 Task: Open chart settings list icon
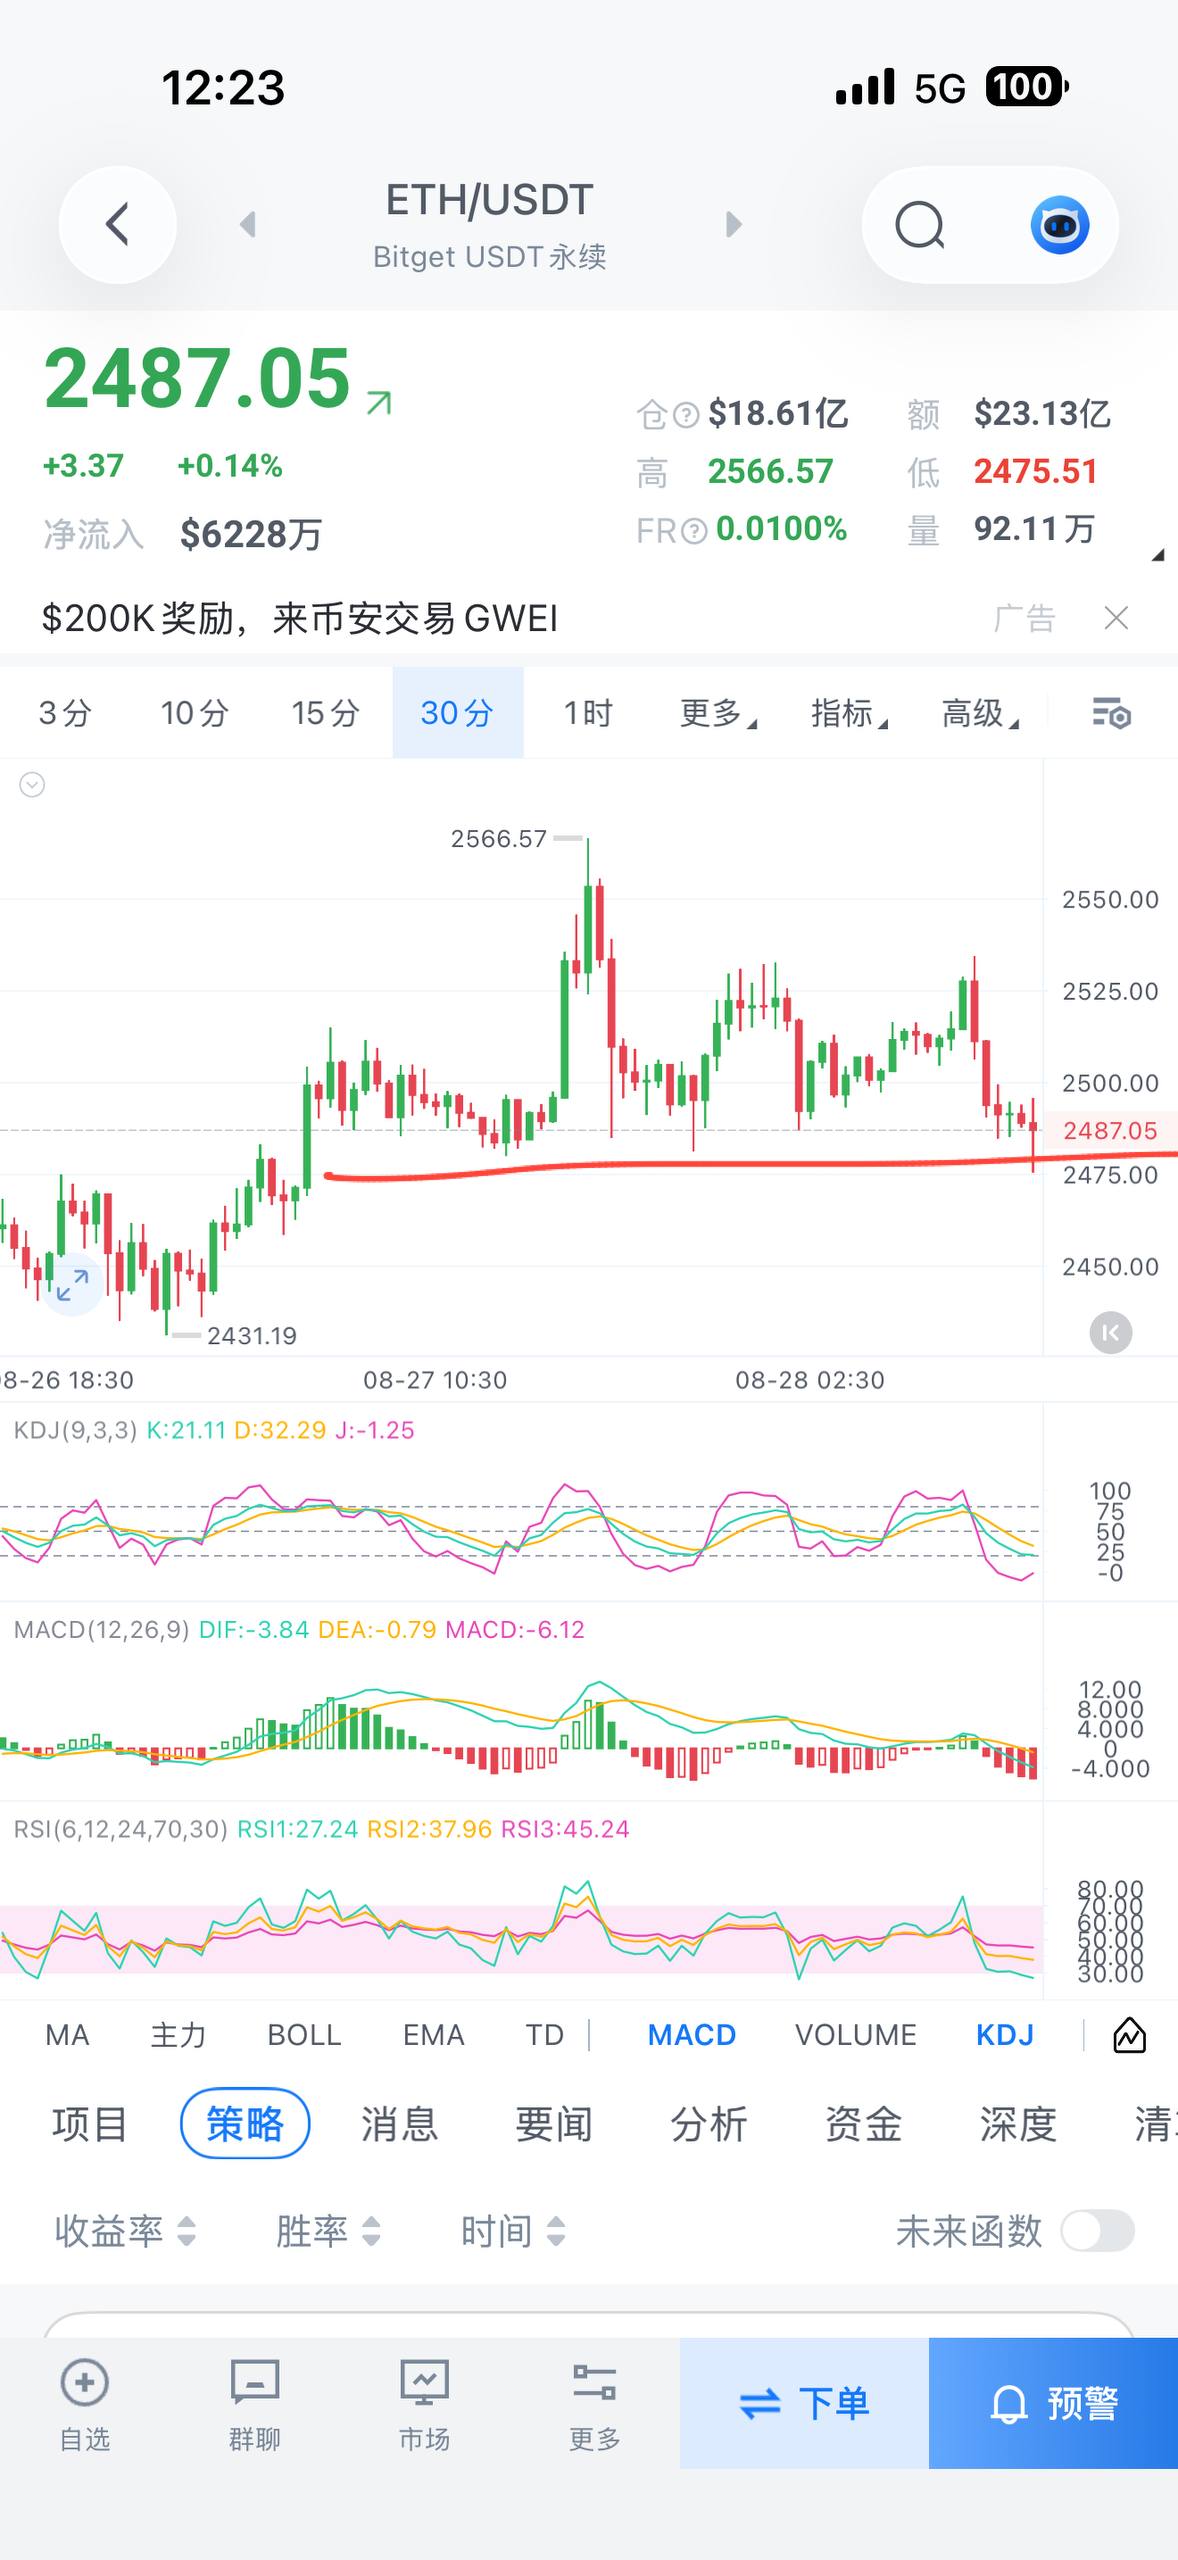tap(1111, 713)
